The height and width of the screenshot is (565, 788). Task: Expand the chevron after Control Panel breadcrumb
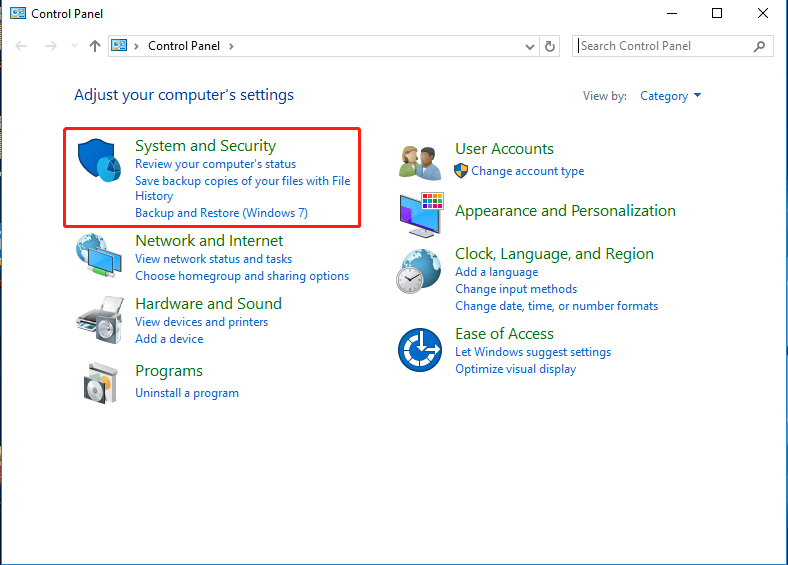tap(231, 46)
